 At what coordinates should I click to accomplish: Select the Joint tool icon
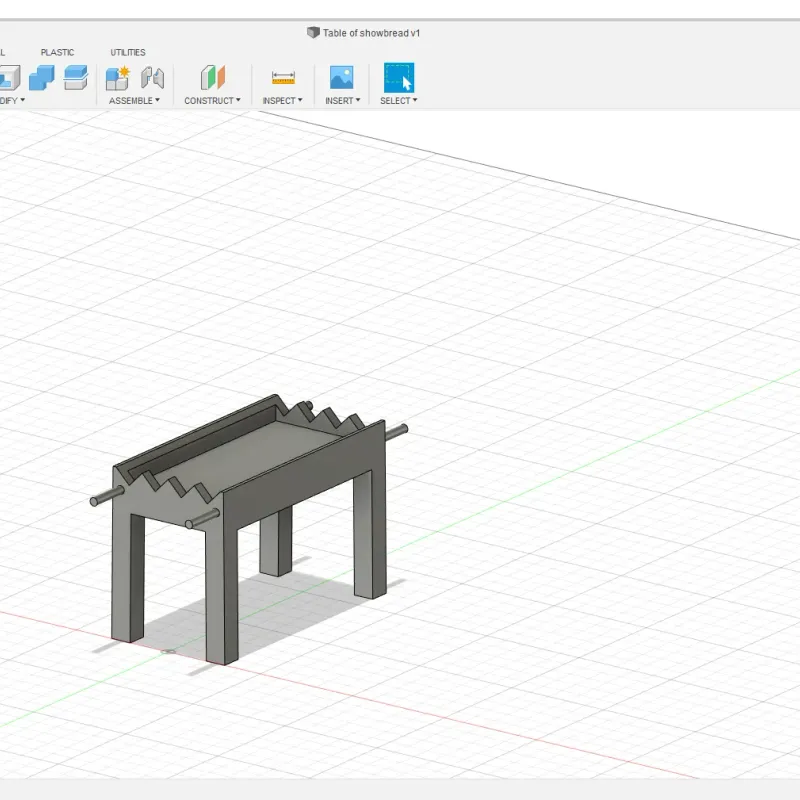(152, 78)
